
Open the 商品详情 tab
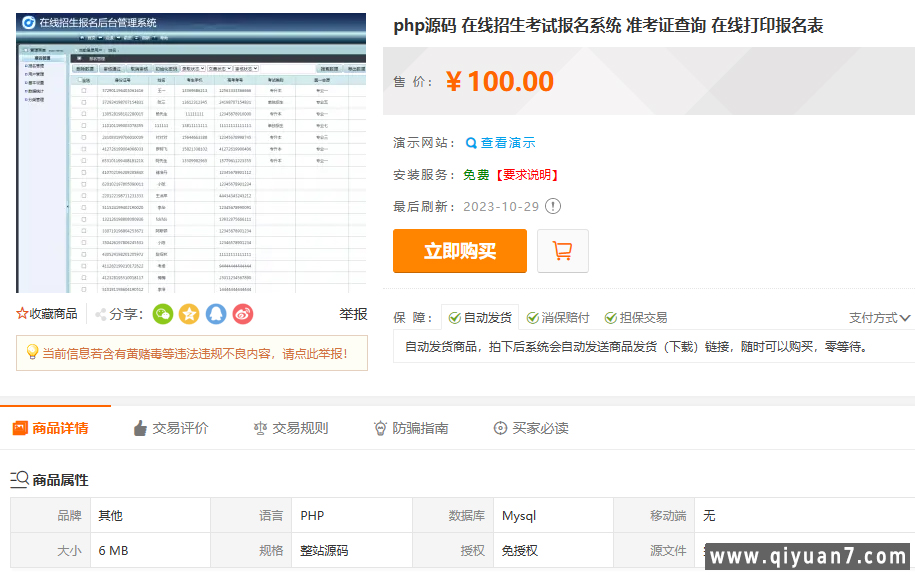point(50,428)
